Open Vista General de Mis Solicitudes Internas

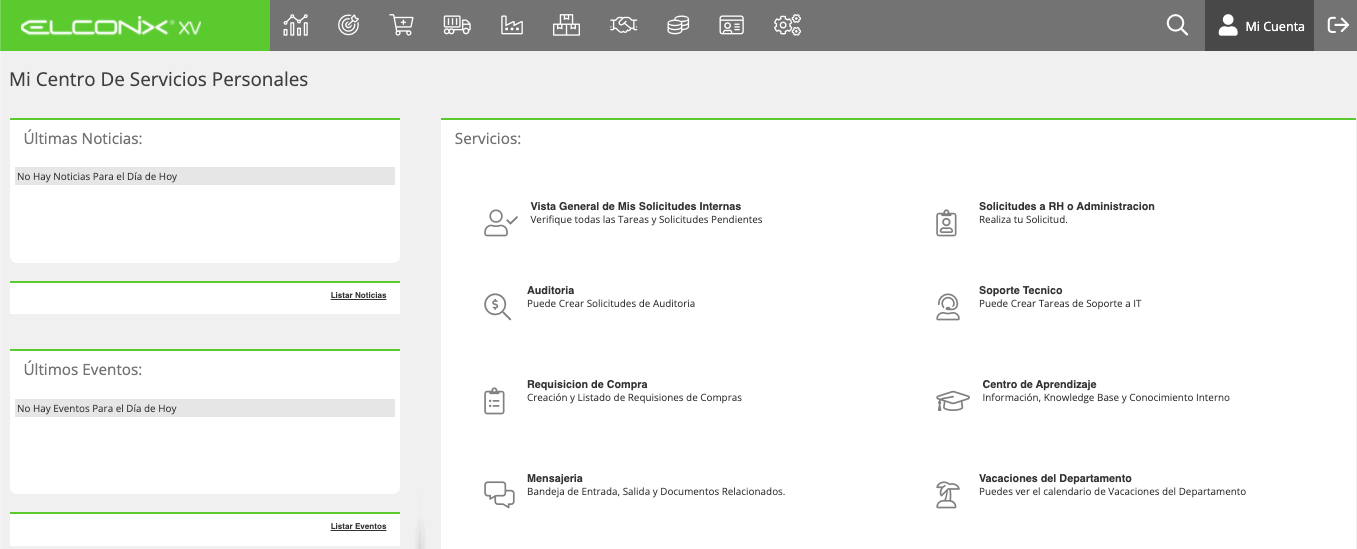pyautogui.click(x=635, y=206)
